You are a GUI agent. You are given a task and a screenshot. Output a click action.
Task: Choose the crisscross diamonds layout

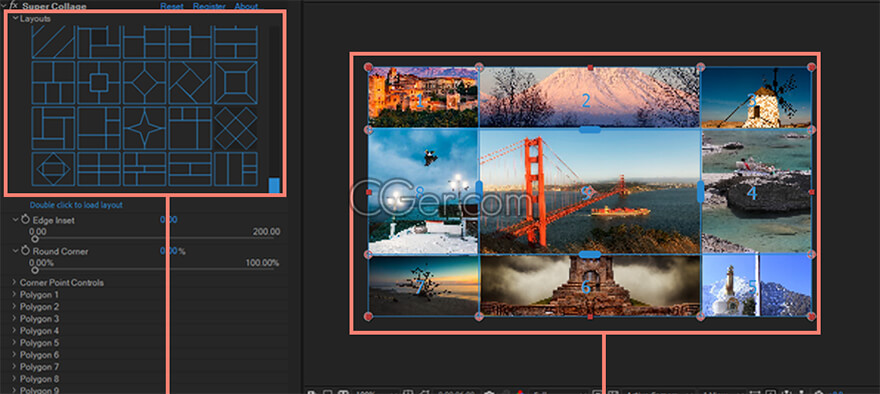click(236, 128)
